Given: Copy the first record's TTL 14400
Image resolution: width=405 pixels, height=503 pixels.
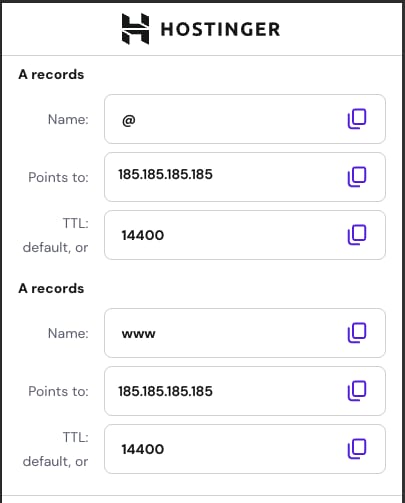Looking at the screenshot, I should point(357,235).
